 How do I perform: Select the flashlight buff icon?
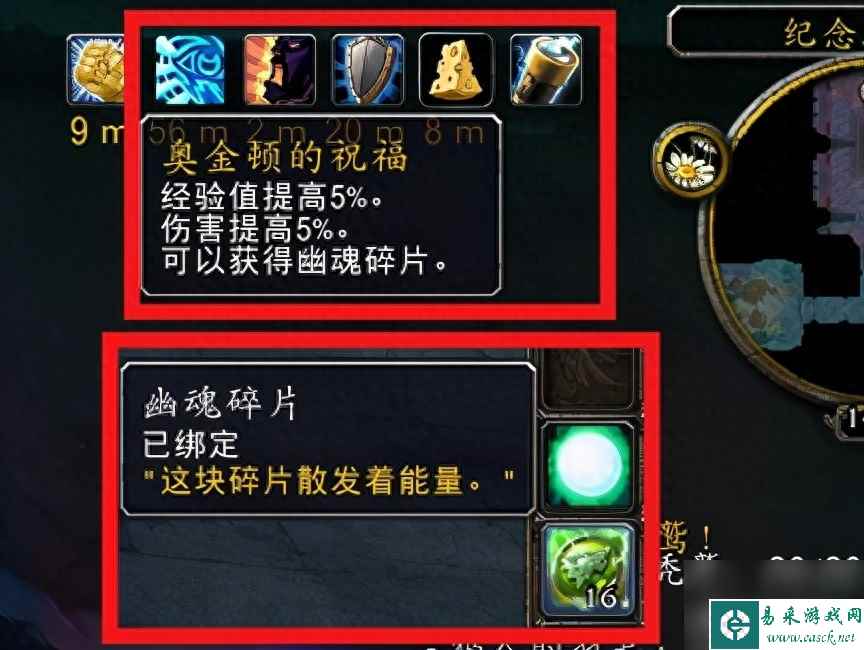tap(546, 69)
